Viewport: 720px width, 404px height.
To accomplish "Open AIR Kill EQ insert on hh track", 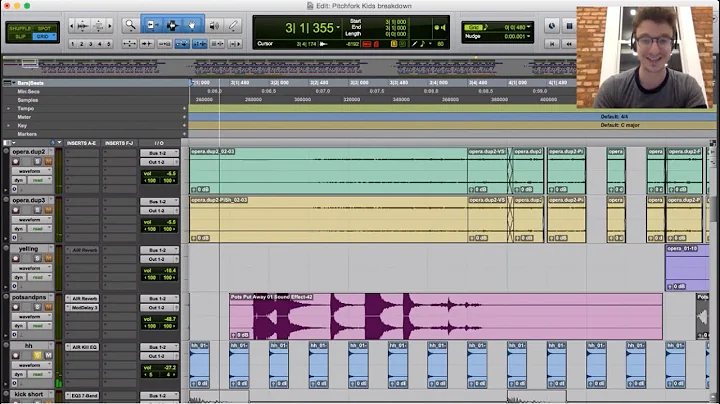I will pos(85,347).
